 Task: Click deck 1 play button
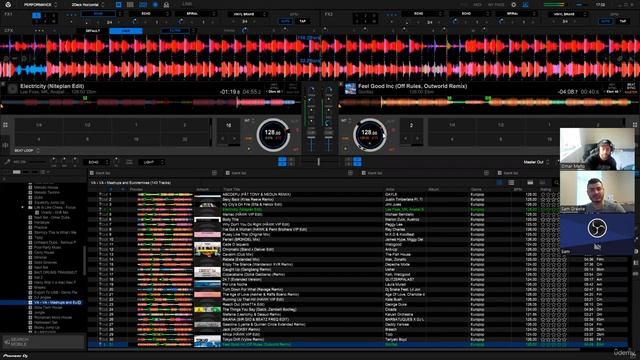coord(249,149)
